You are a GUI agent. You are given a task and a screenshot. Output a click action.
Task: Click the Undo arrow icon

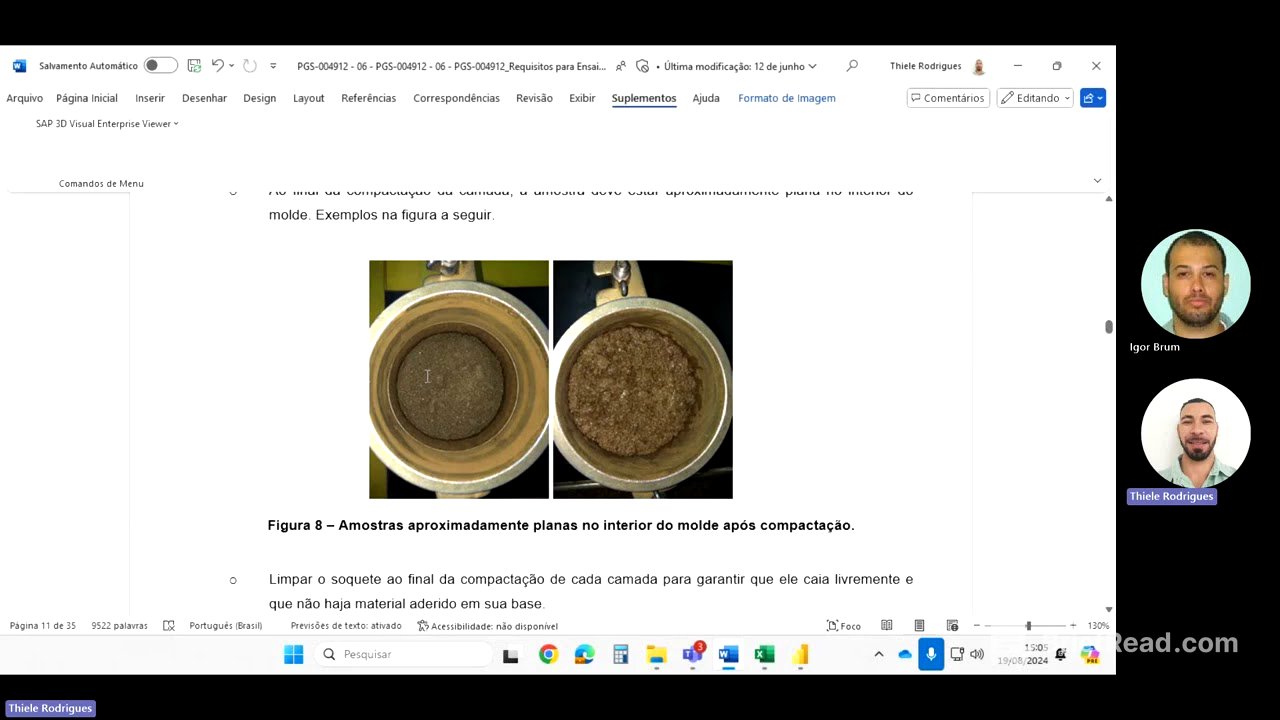217,66
